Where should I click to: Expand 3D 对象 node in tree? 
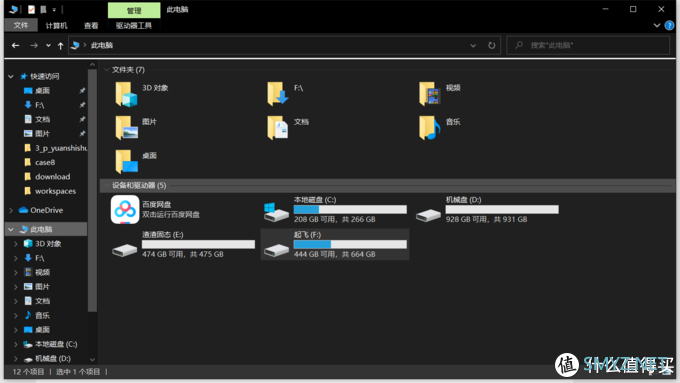16,244
